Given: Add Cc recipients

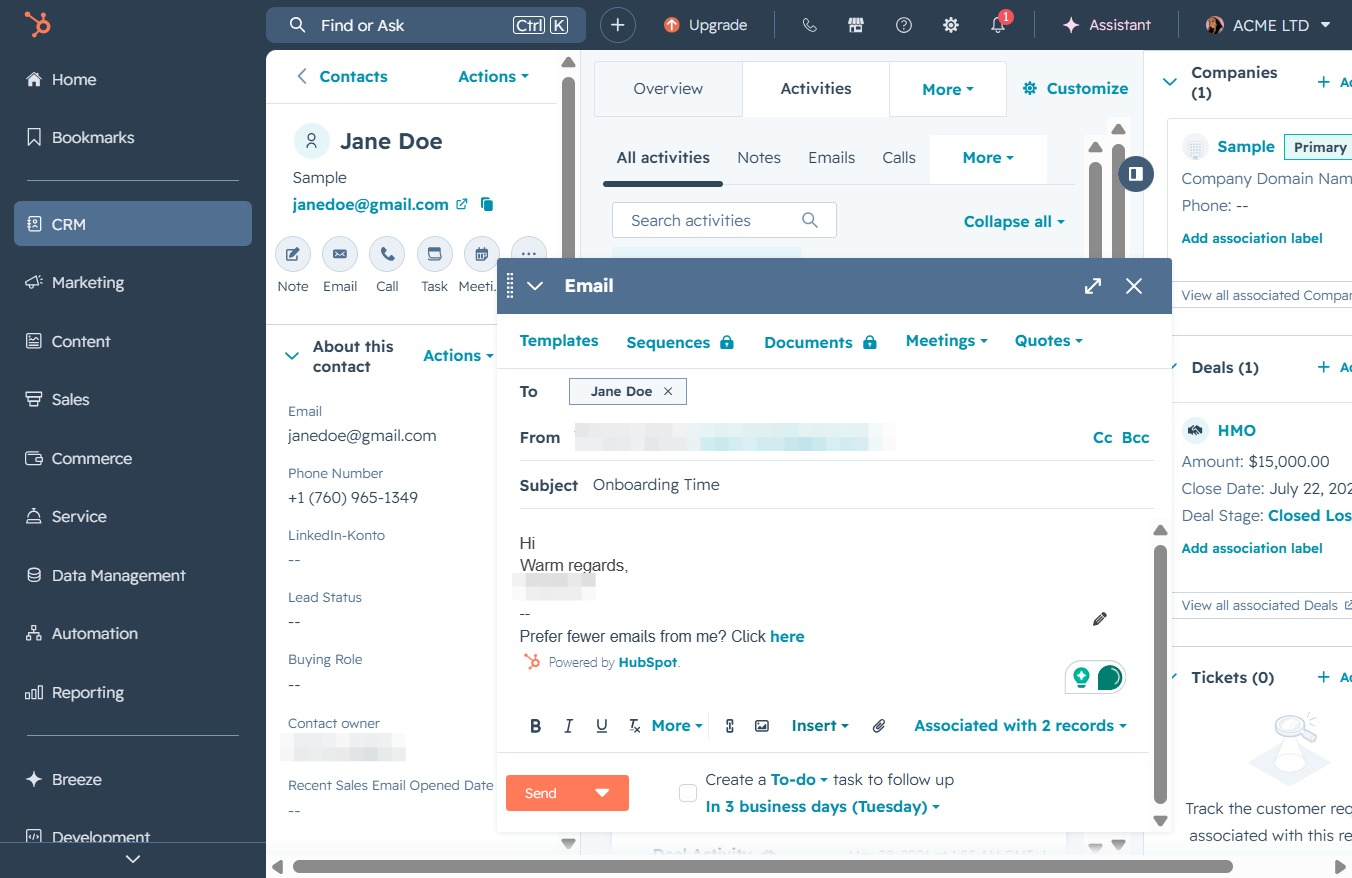Looking at the screenshot, I should pyautogui.click(x=1103, y=438).
